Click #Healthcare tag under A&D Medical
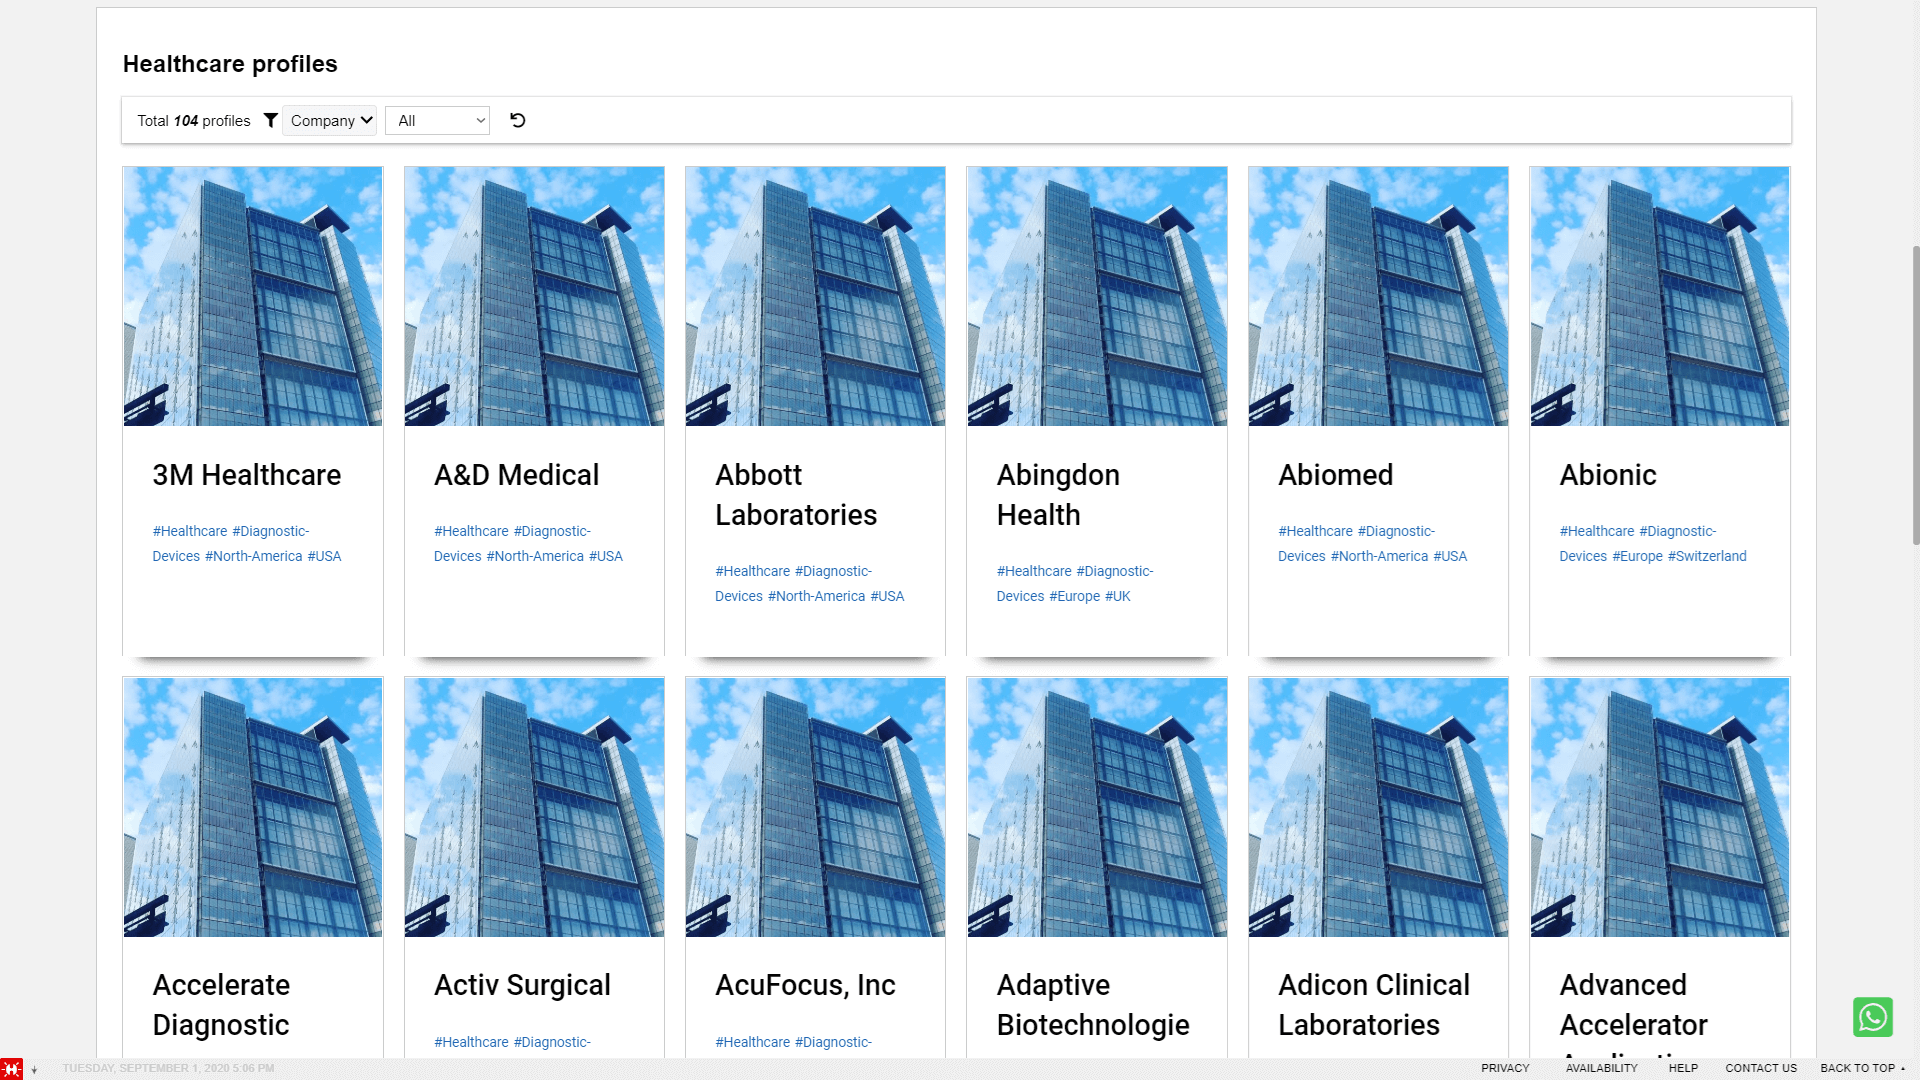This screenshot has height=1080, width=1920. [x=471, y=531]
